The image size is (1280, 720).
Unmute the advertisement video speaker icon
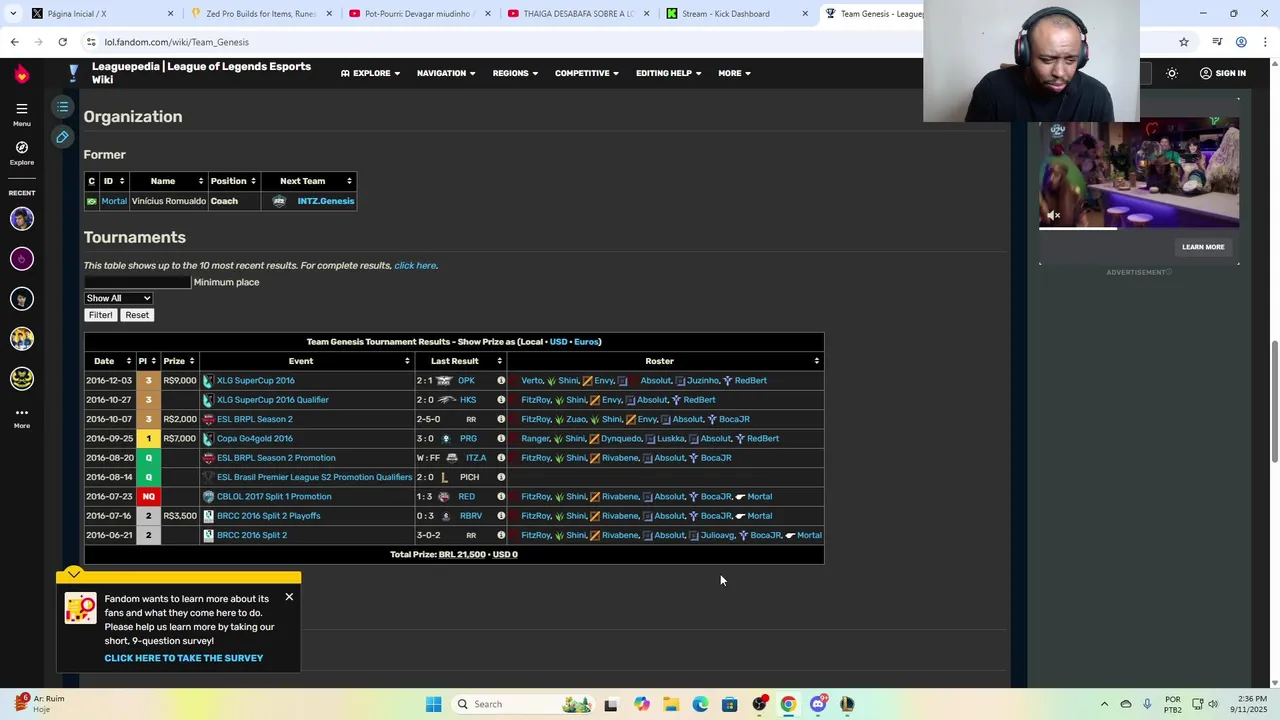1053,215
